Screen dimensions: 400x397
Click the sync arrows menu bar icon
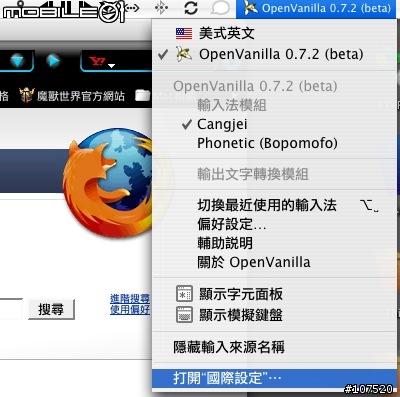[191, 8]
